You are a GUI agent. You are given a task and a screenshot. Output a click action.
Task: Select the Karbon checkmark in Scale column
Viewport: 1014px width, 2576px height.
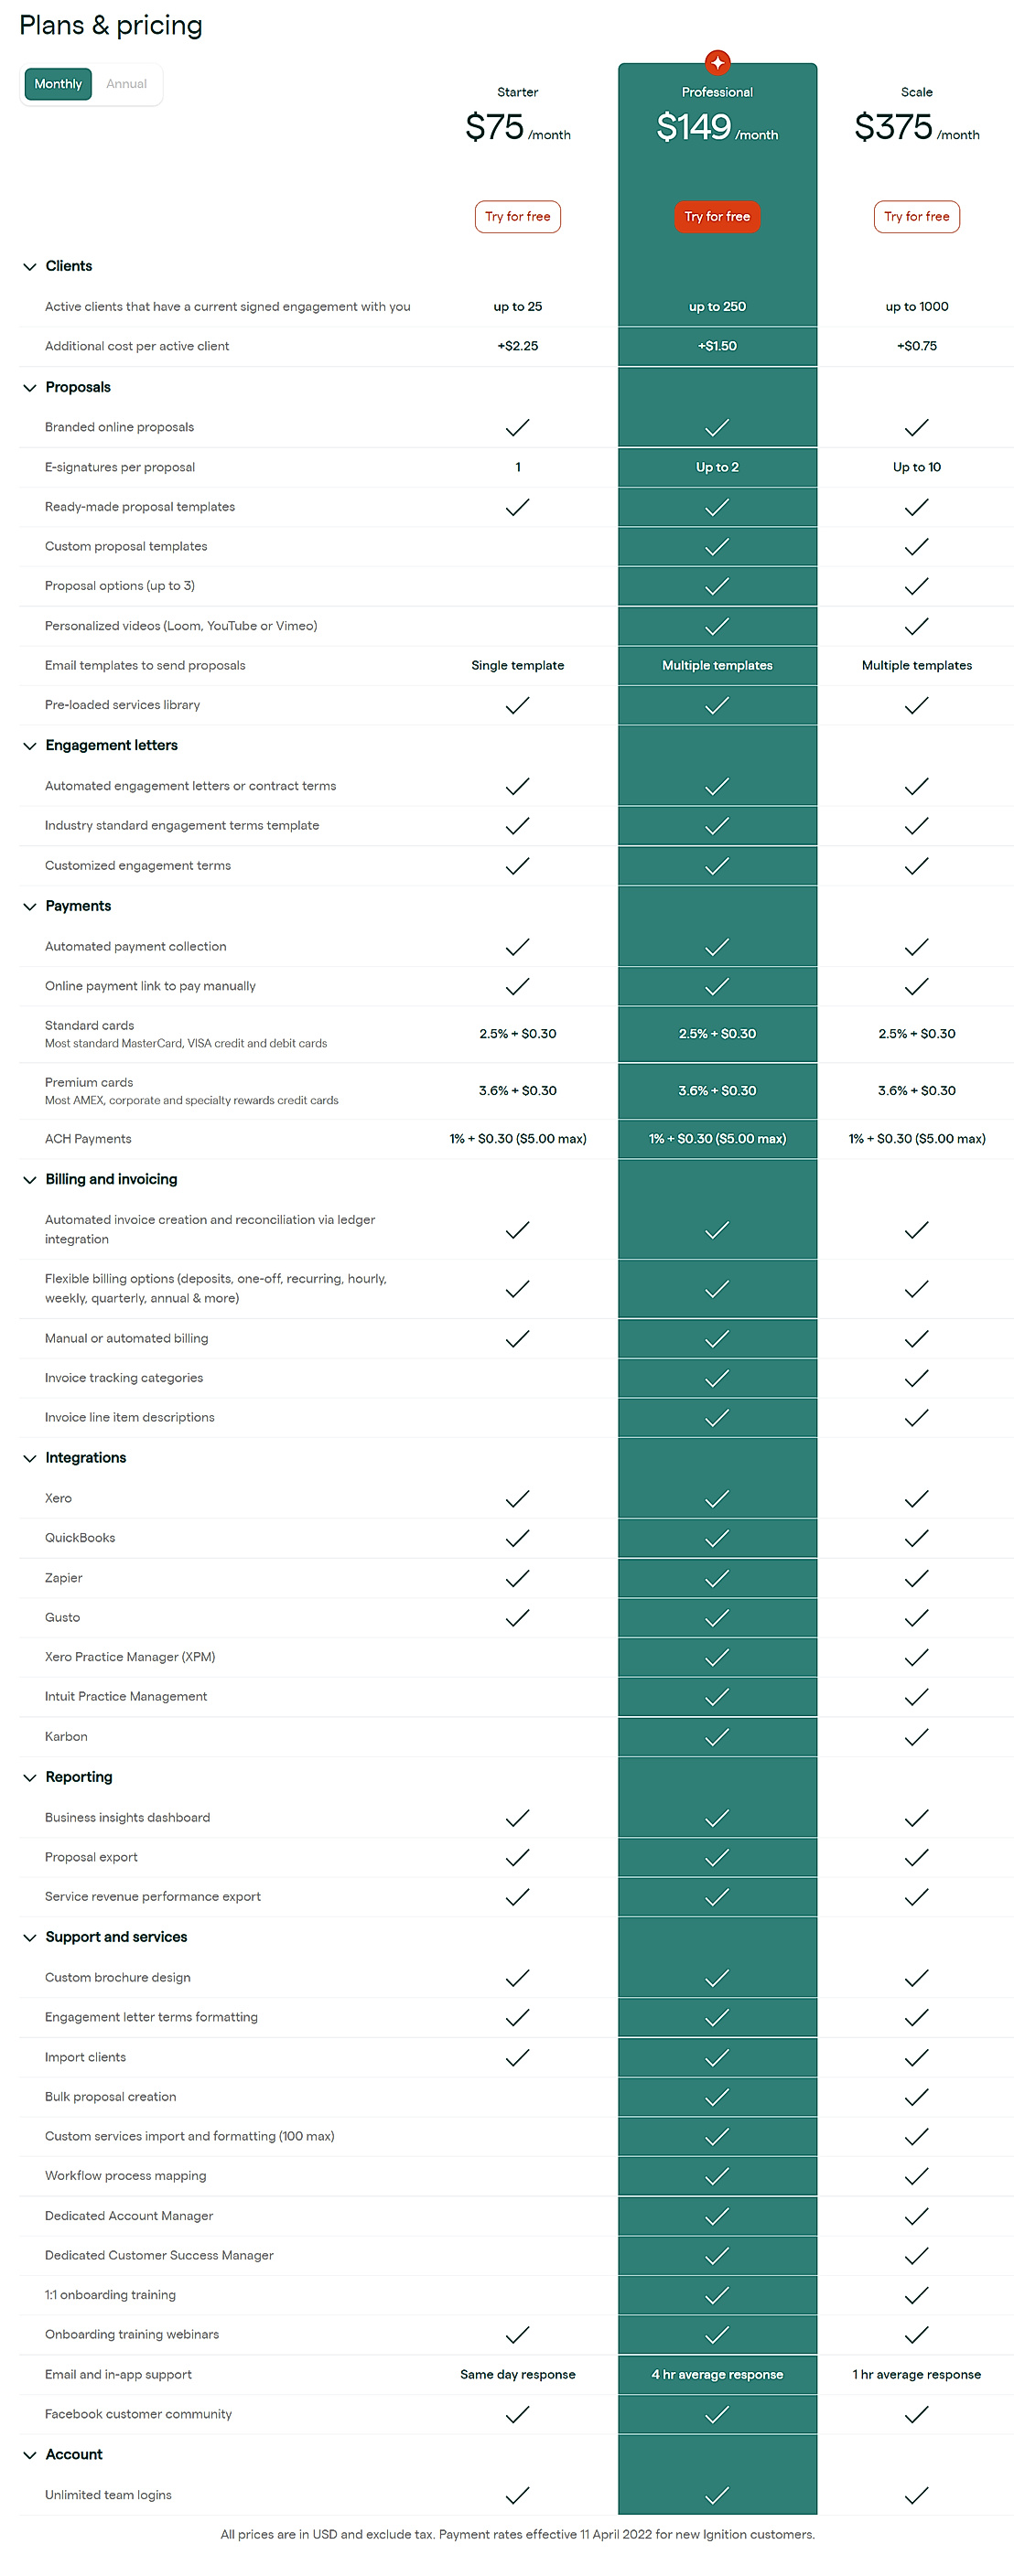point(915,1737)
